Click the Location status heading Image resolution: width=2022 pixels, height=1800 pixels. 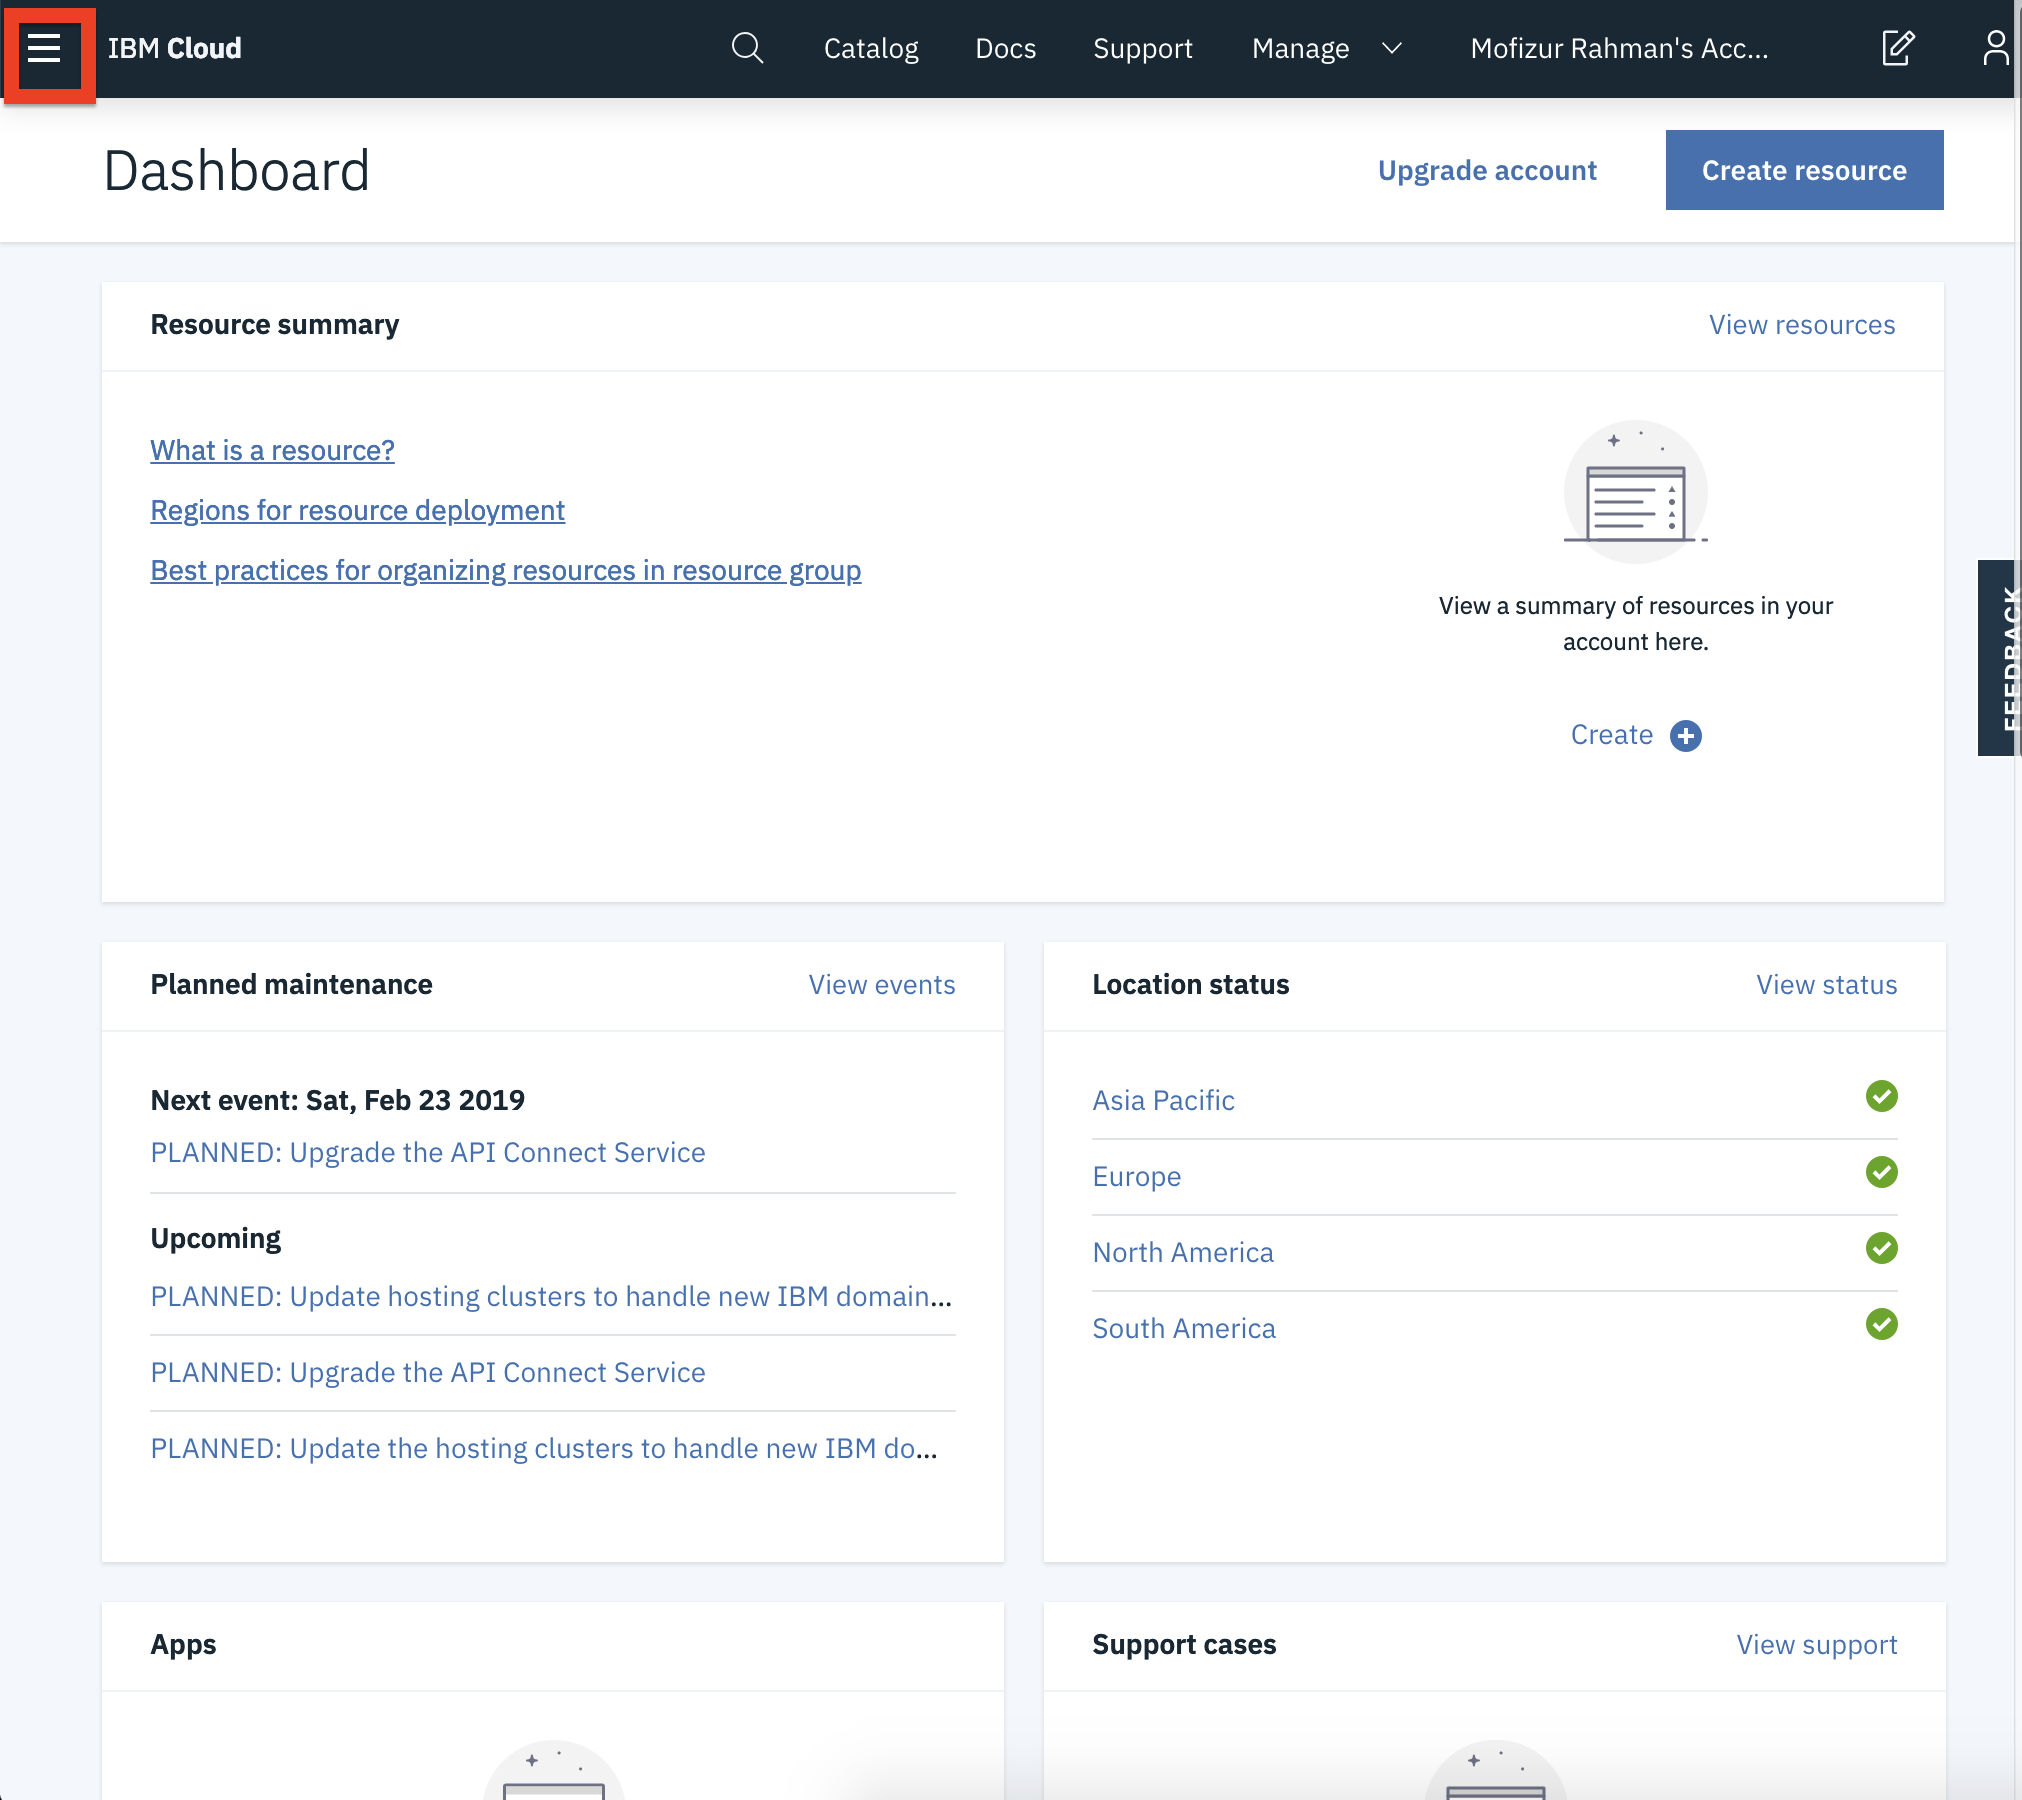click(1191, 985)
